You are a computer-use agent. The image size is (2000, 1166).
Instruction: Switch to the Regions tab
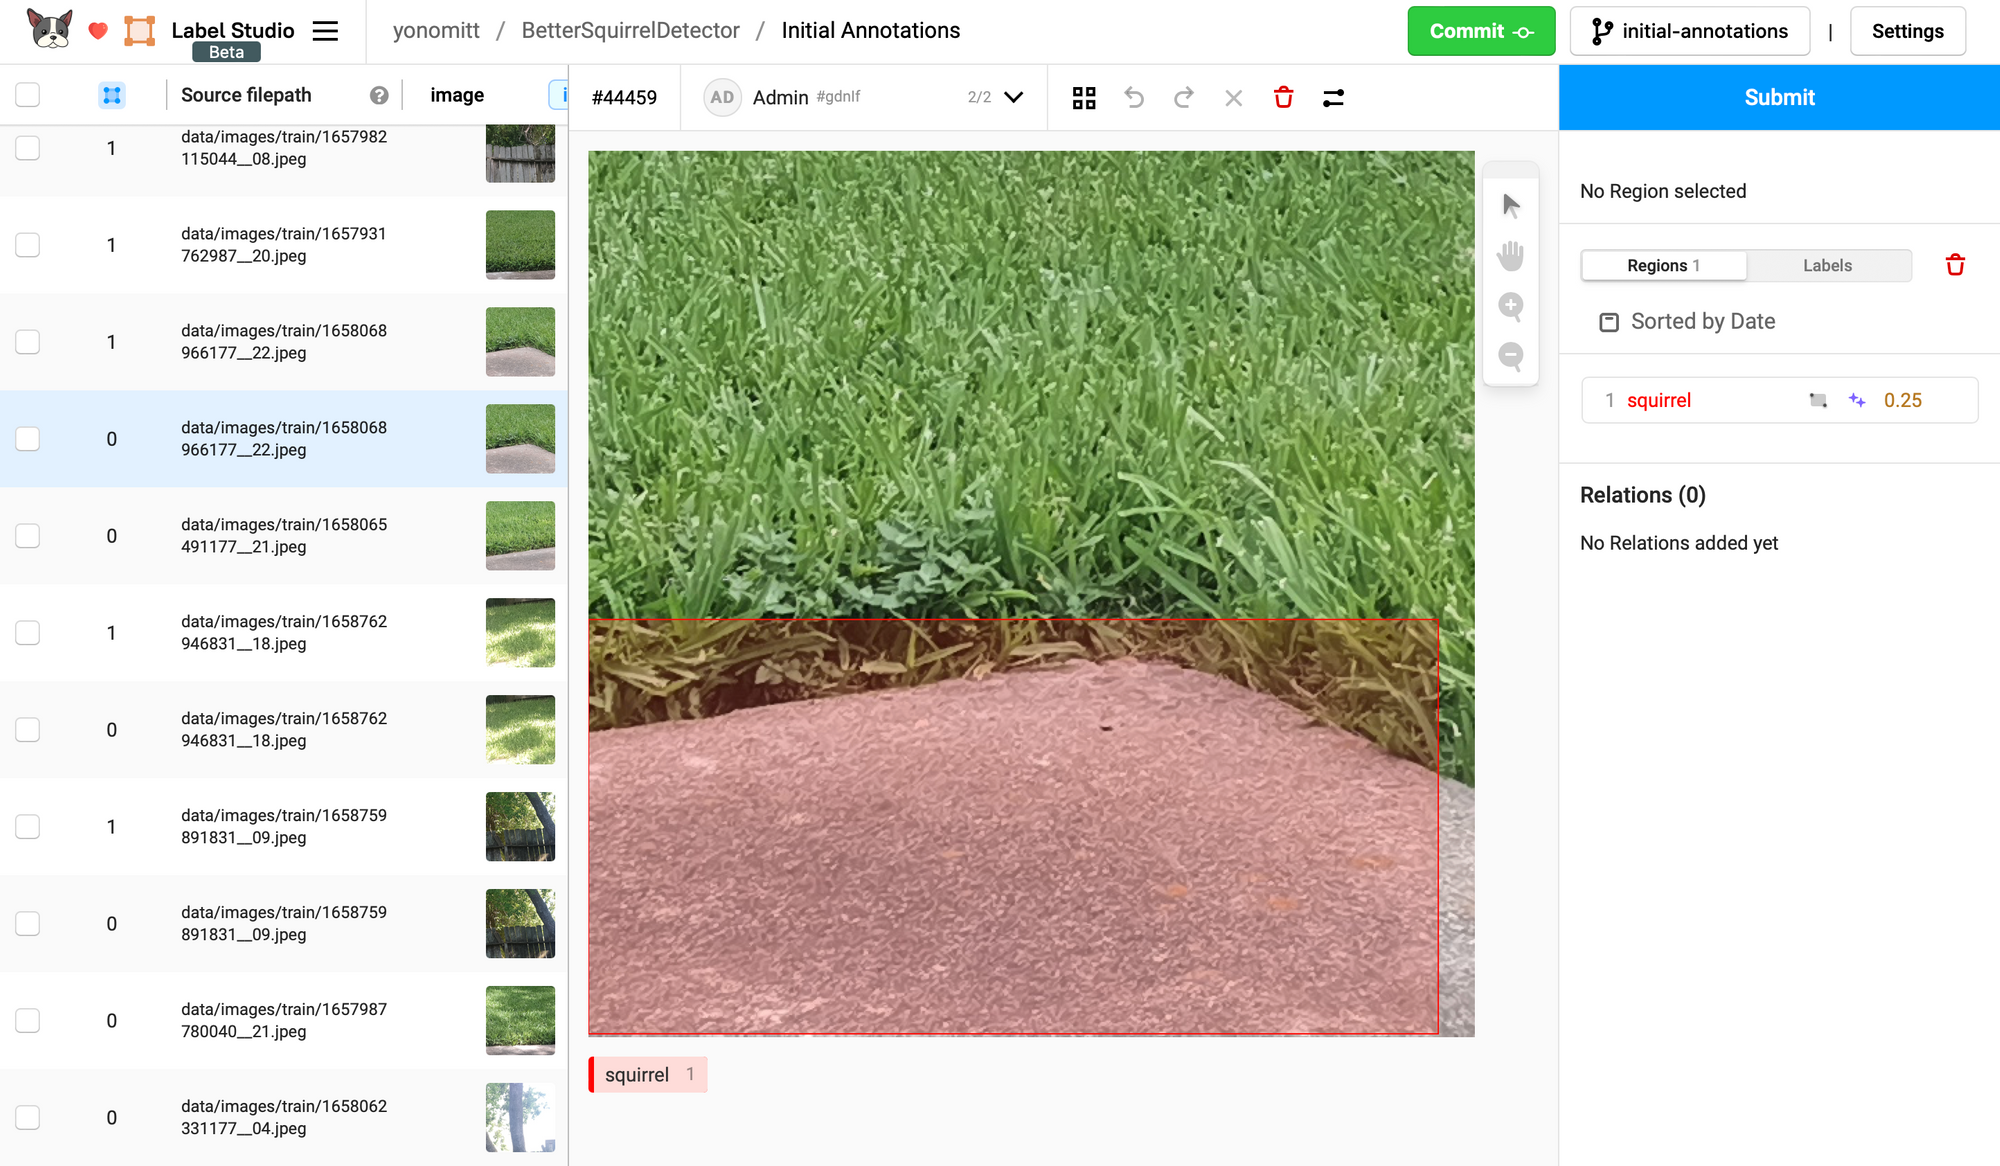pyautogui.click(x=1664, y=266)
